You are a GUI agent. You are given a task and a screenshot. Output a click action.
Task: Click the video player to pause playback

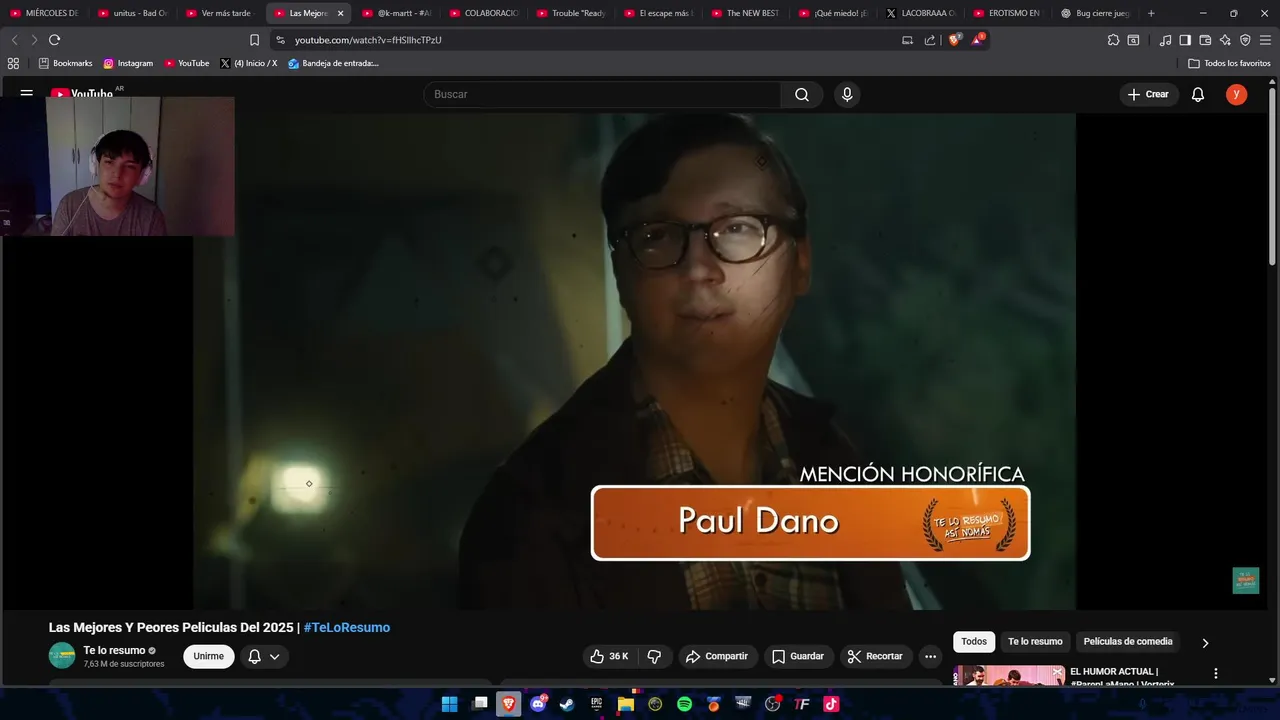click(634, 360)
